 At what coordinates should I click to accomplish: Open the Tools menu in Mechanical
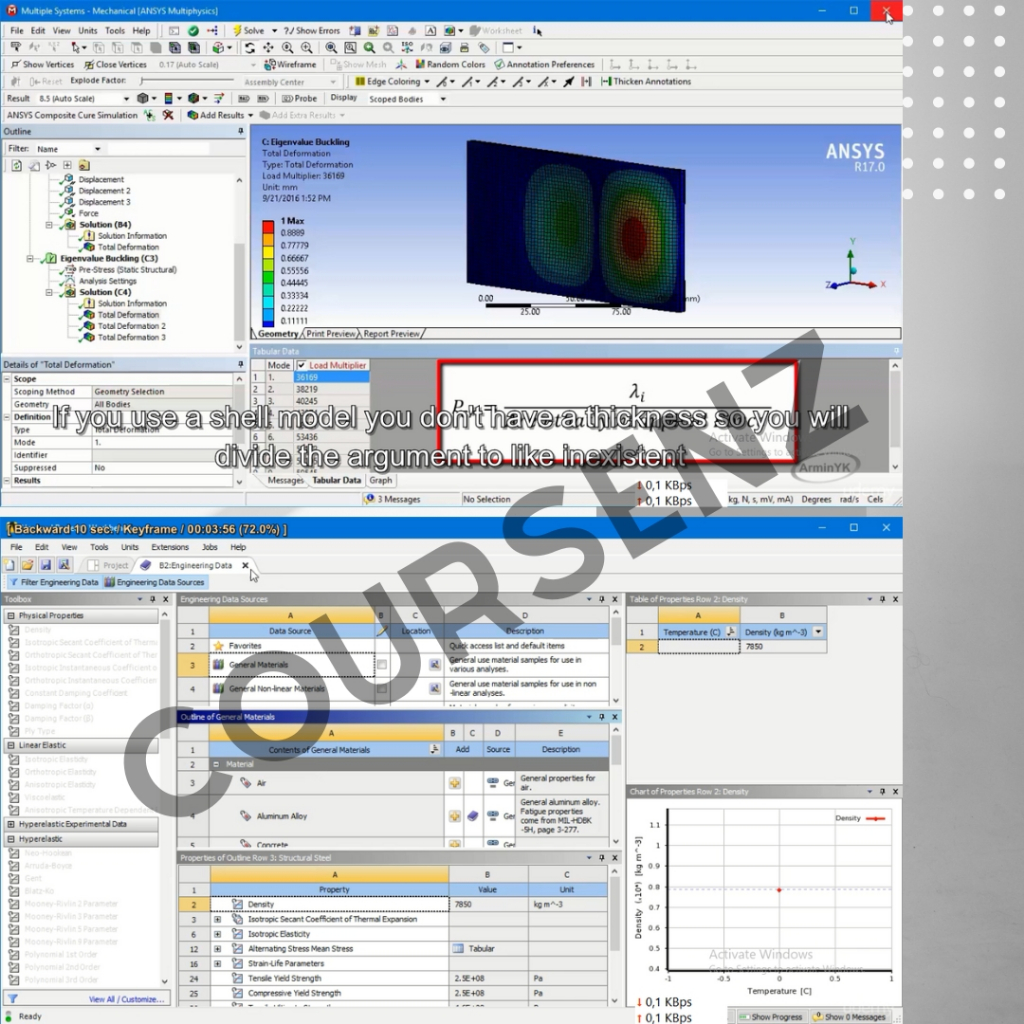point(115,31)
